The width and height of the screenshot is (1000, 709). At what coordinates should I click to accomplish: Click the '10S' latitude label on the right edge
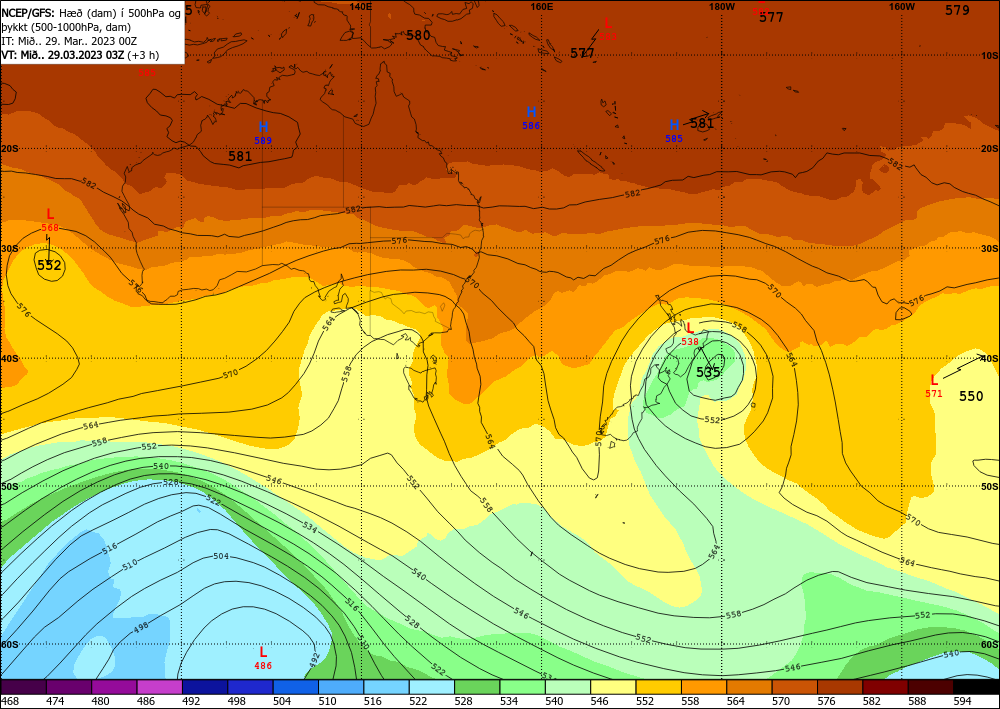989,55
